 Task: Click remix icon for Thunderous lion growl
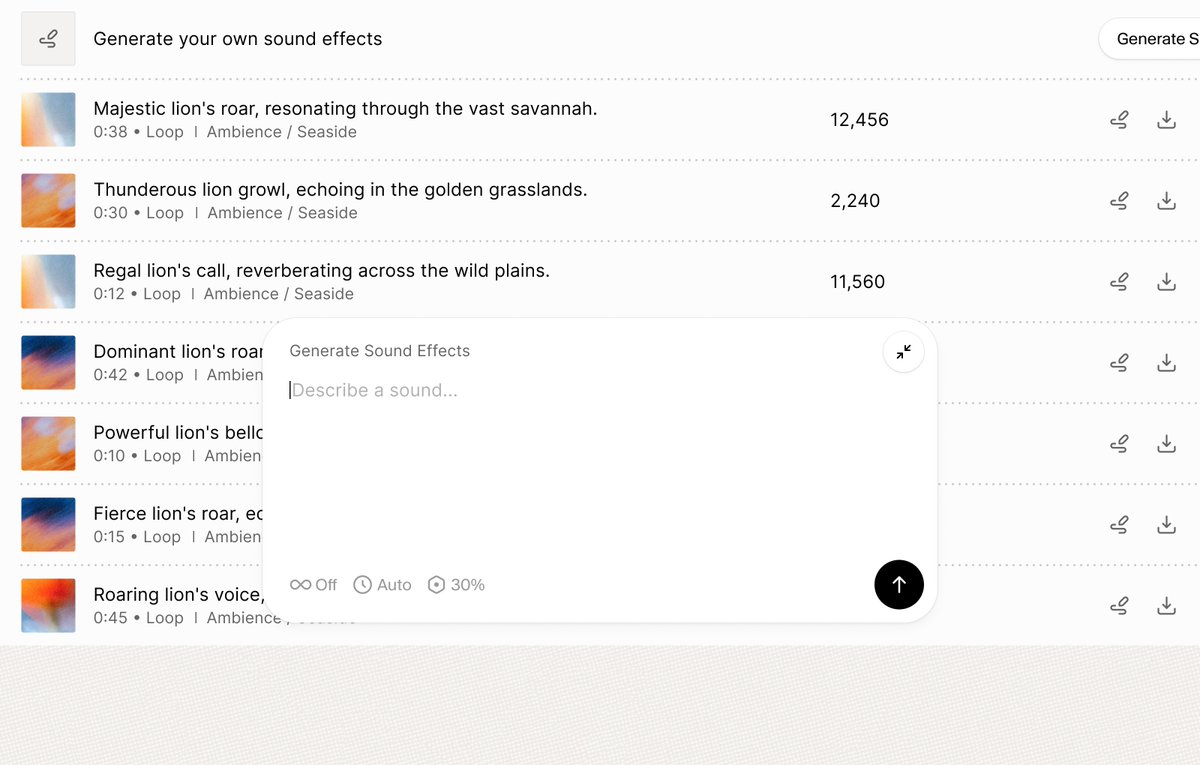(x=1120, y=201)
